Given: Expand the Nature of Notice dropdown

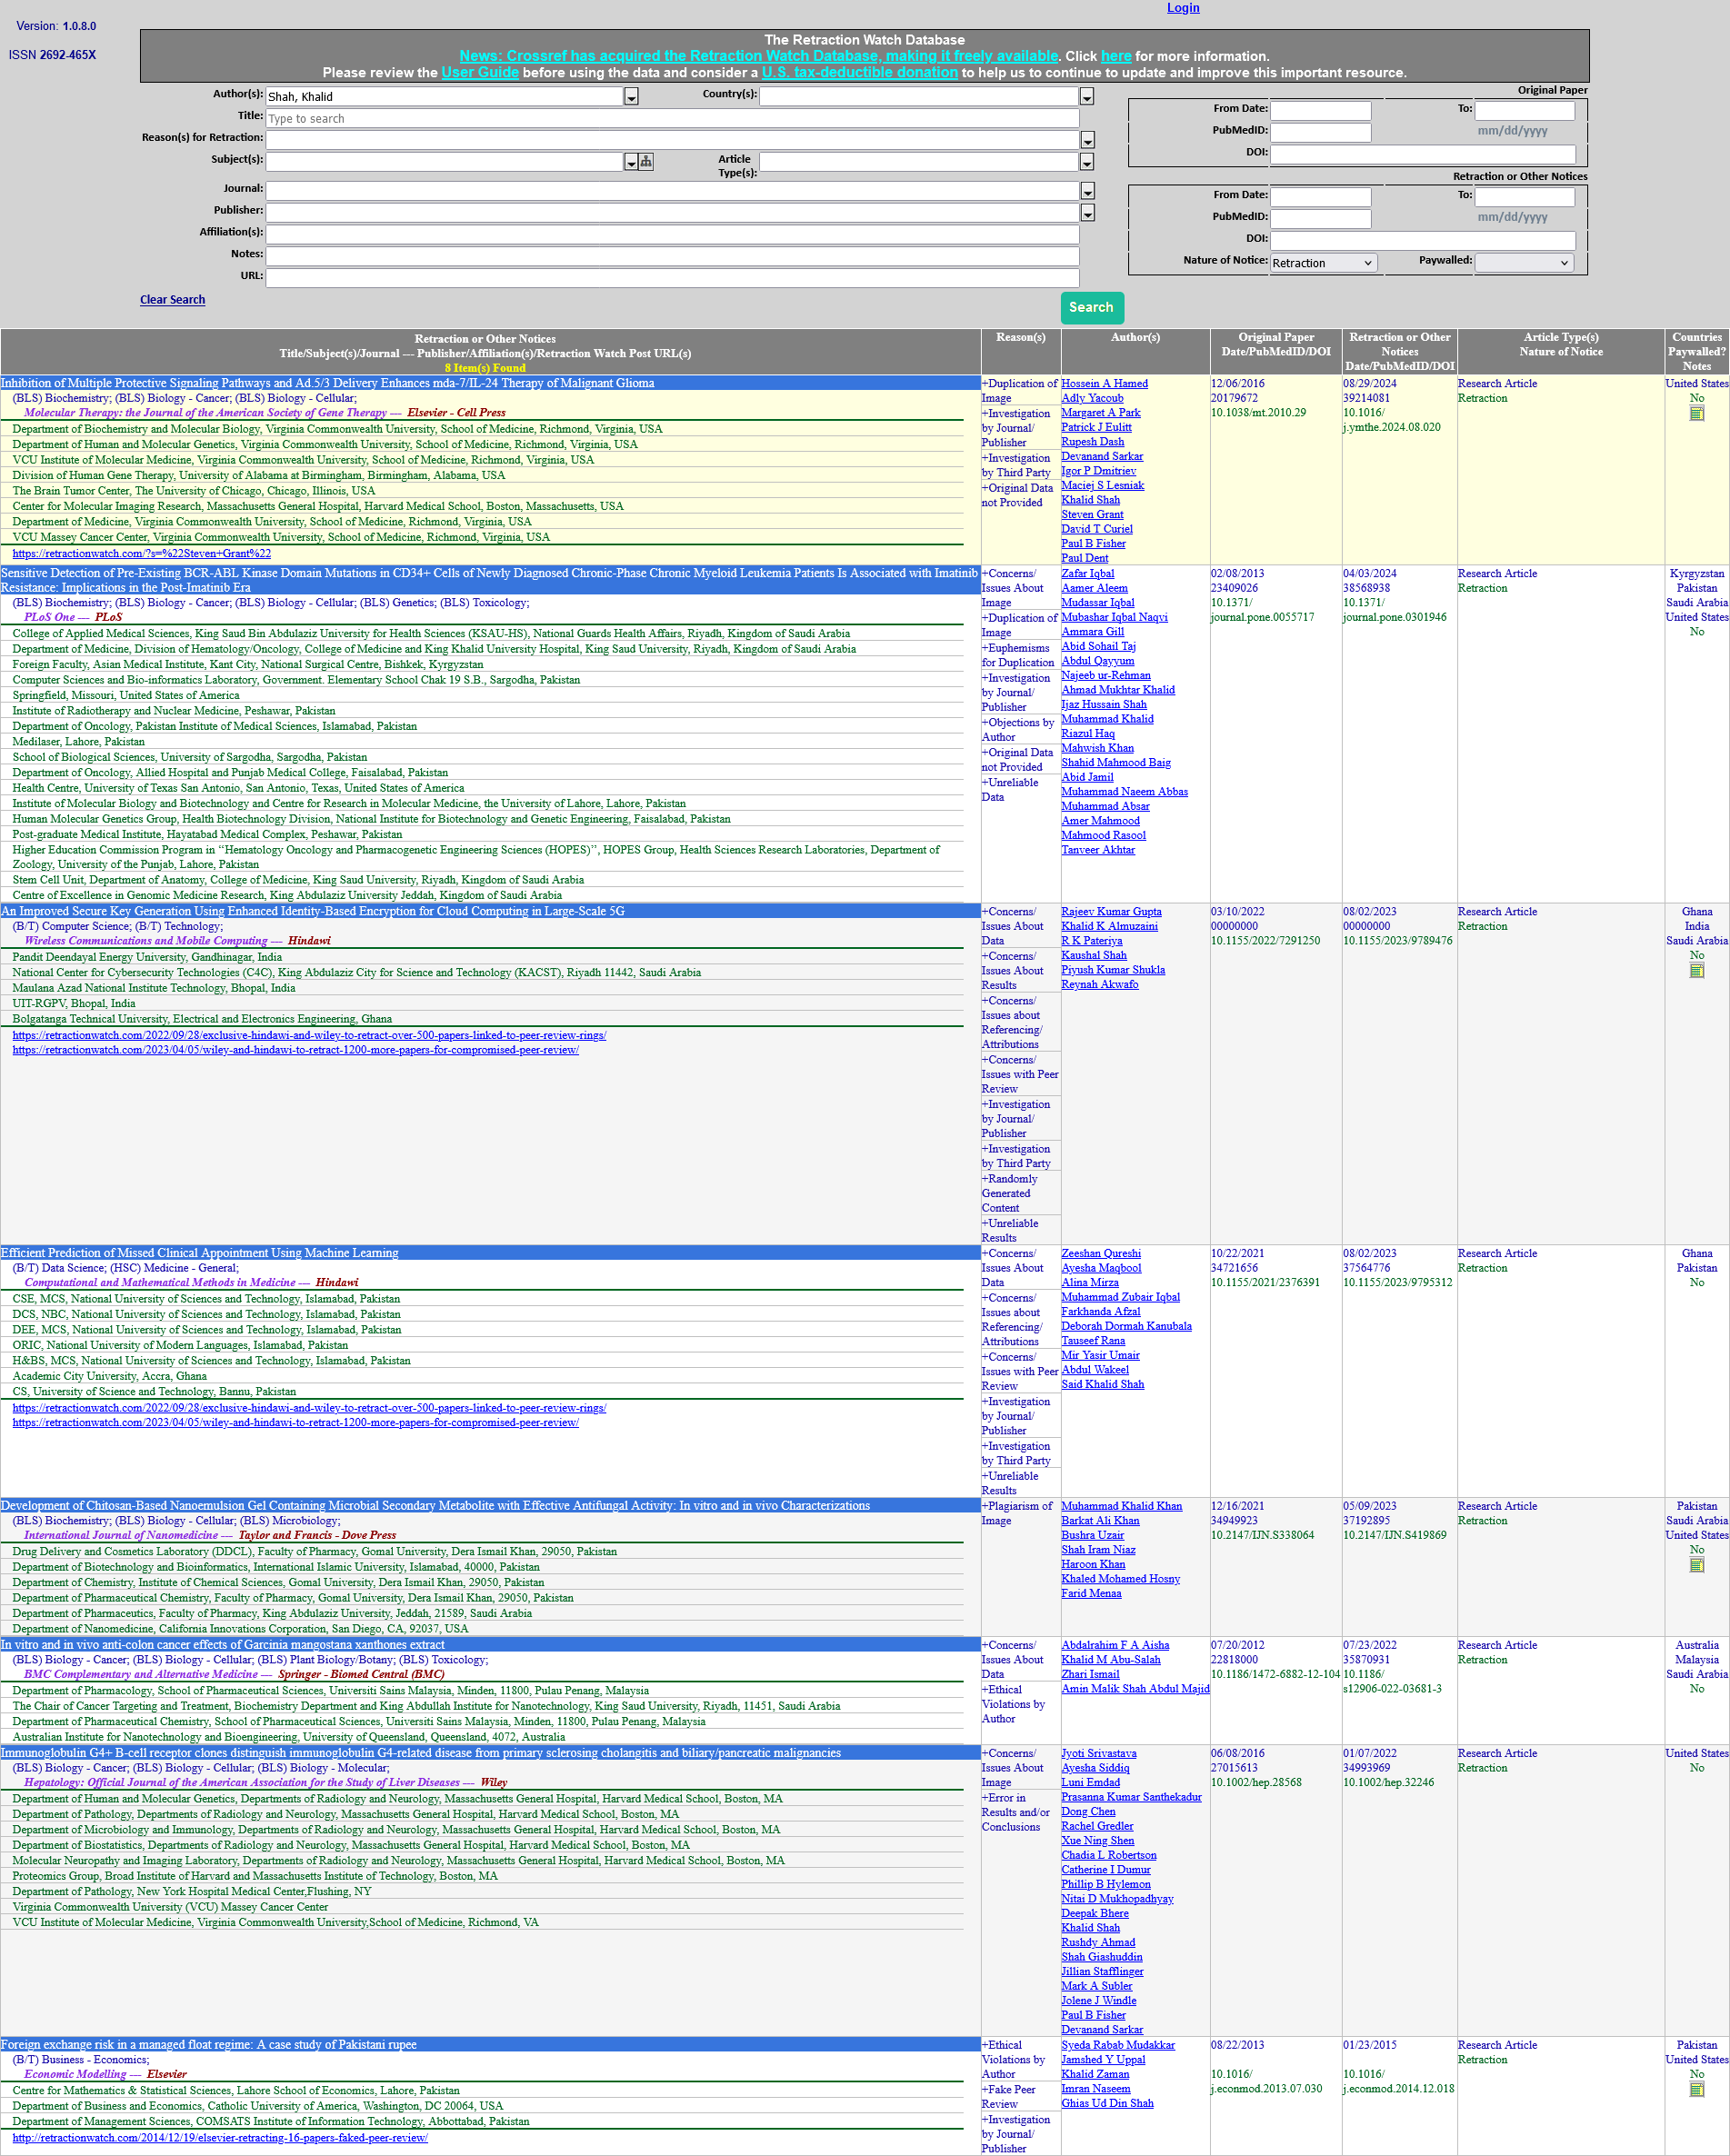Looking at the screenshot, I should pos(1322,263).
